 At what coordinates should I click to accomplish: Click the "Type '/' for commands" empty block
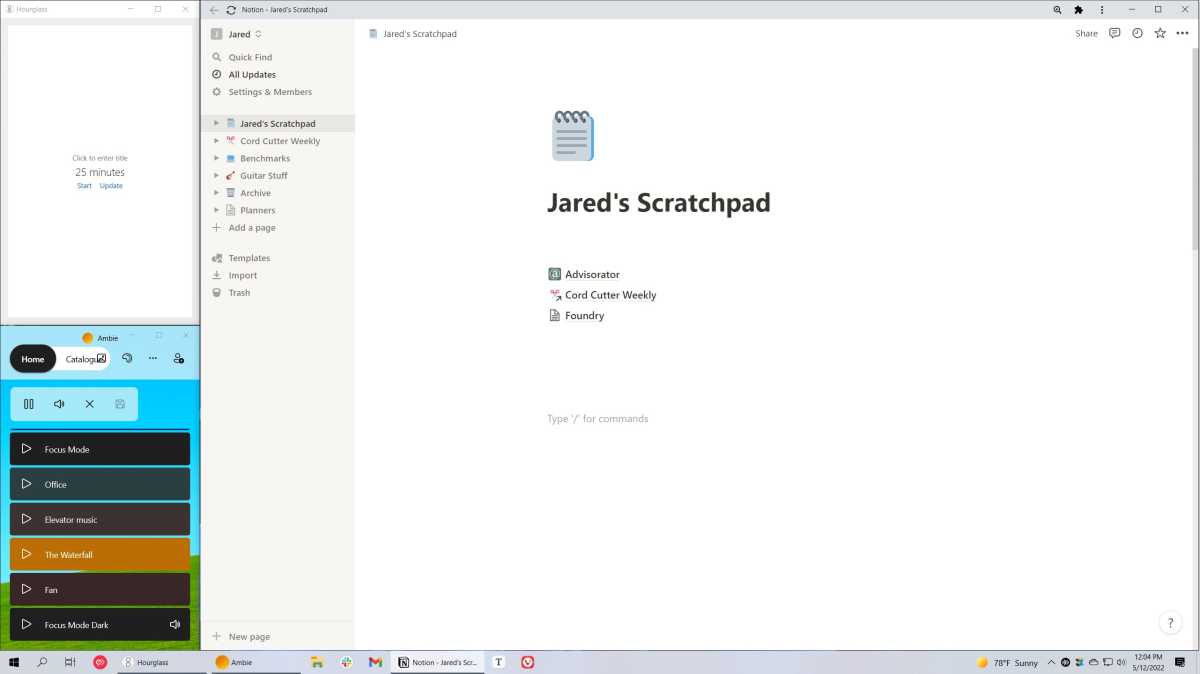click(x=597, y=418)
